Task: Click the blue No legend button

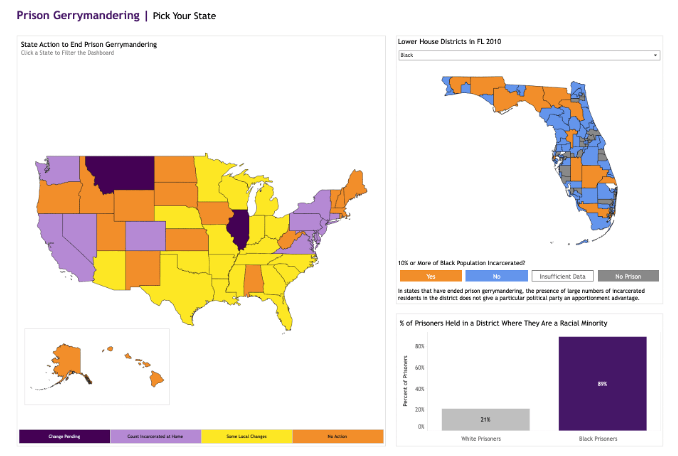Action: pyautogui.click(x=496, y=275)
